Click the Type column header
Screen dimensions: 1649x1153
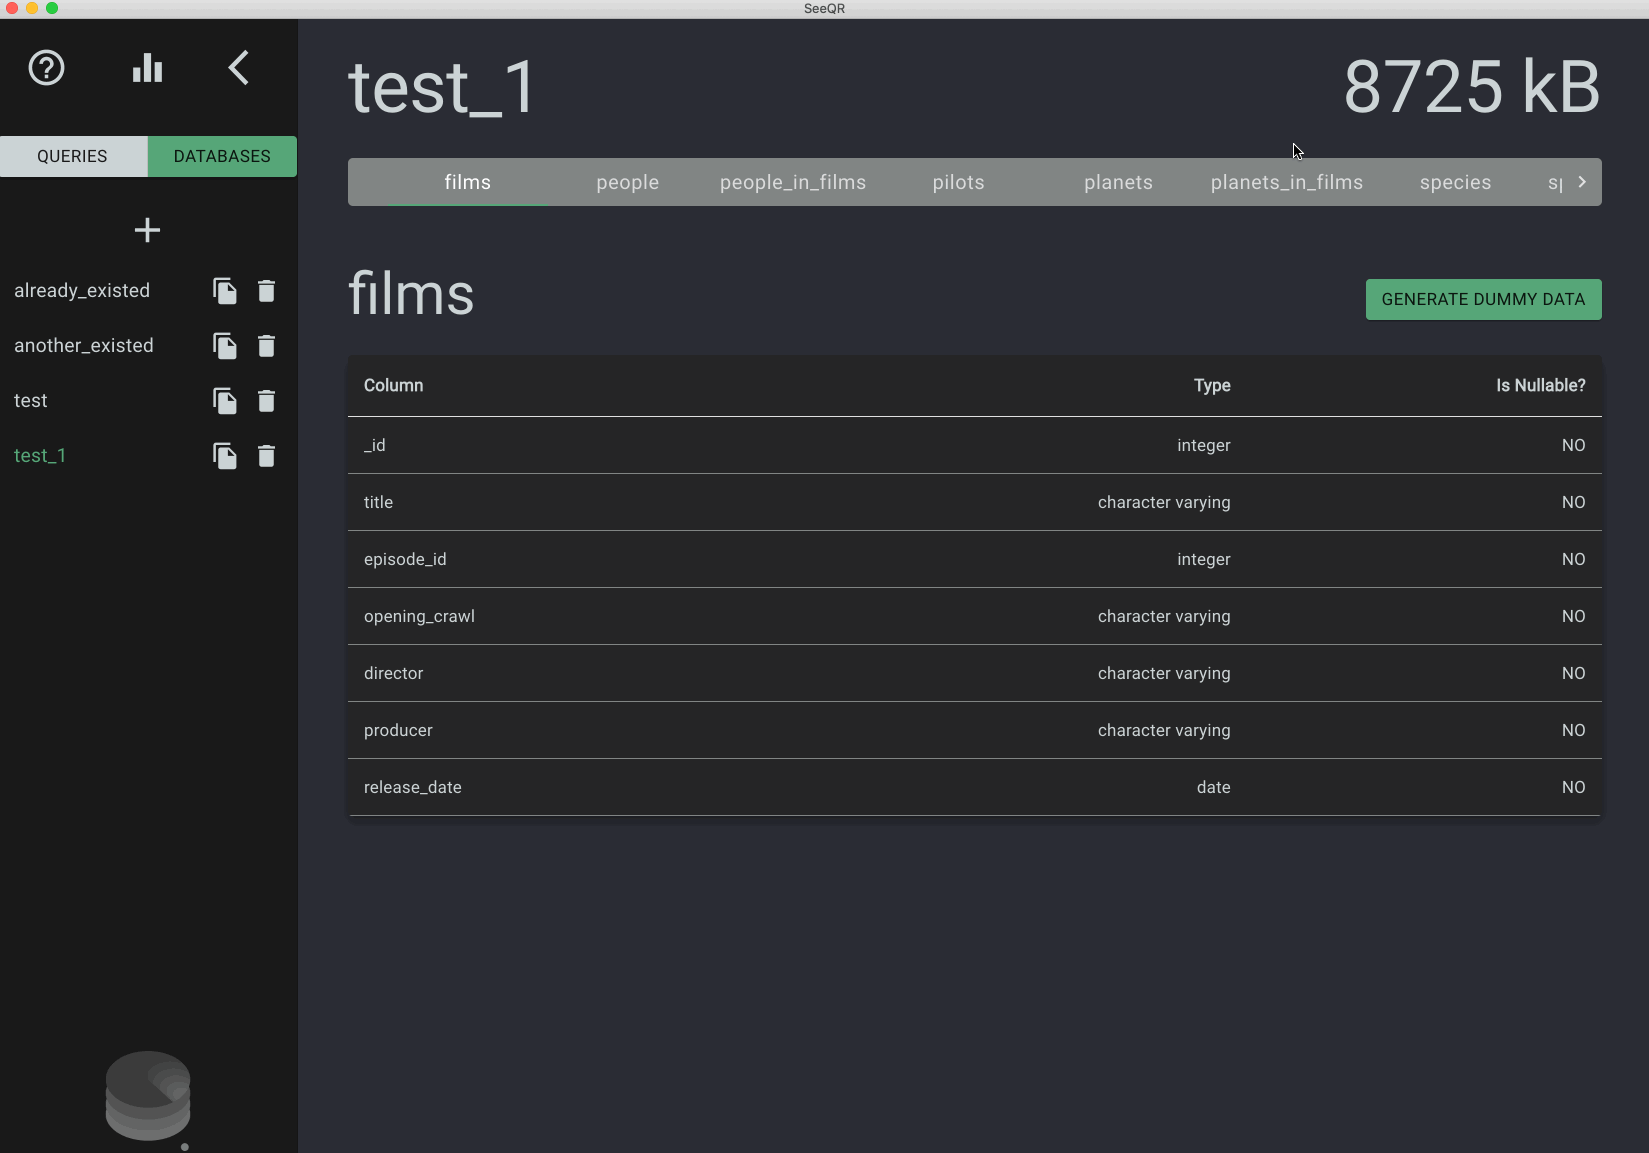pyautogui.click(x=1212, y=385)
